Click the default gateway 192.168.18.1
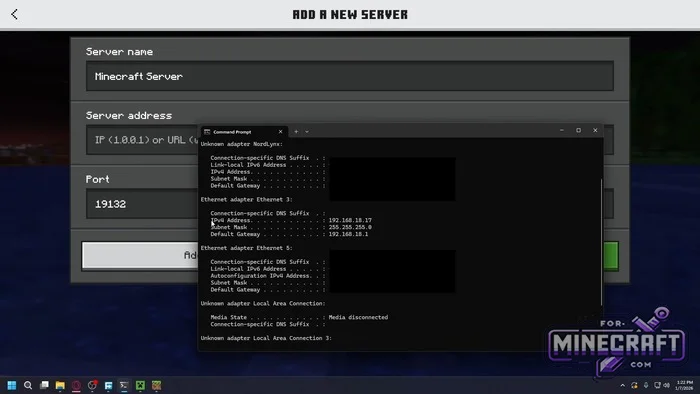The width and height of the screenshot is (700, 394). (348, 234)
